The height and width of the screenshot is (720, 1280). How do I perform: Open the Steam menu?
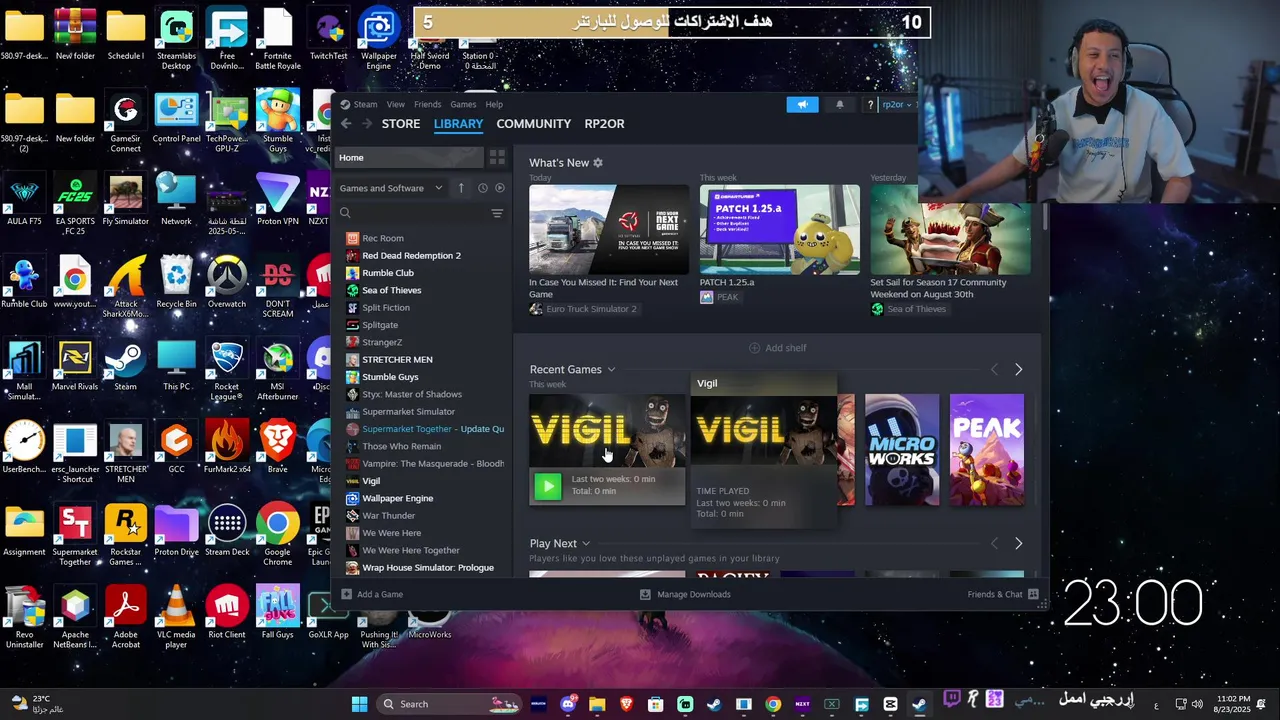tap(365, 104)
